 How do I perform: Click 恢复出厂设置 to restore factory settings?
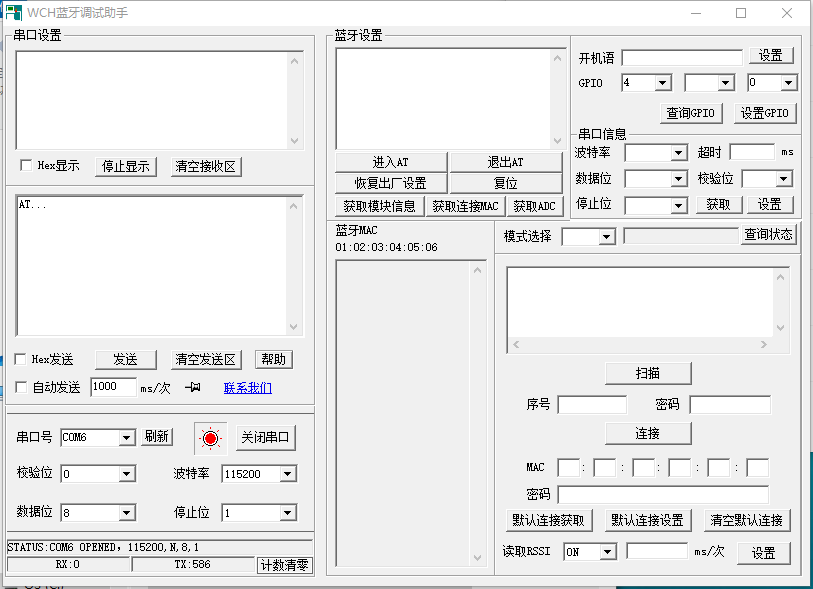[x=390, y=183]
